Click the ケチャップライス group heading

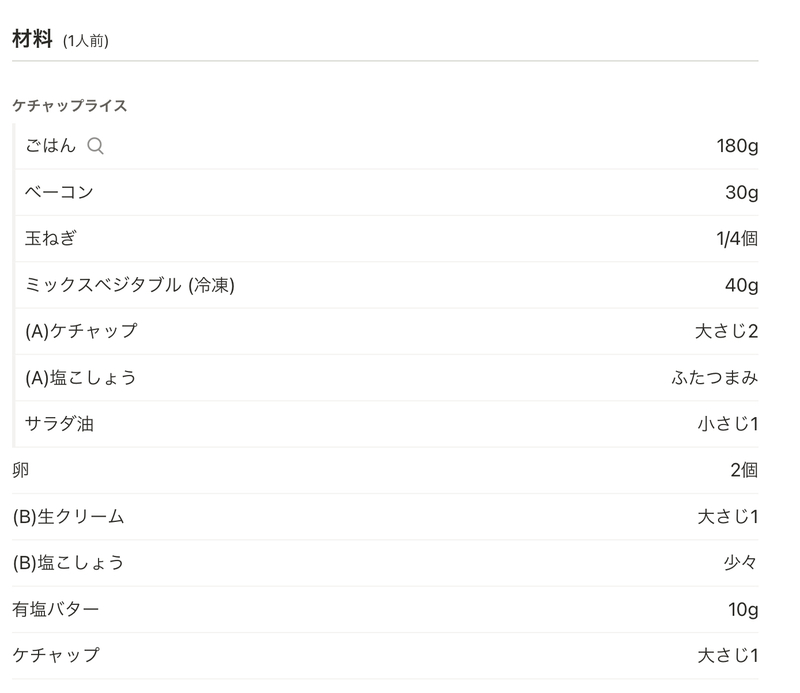click(70, 106)
